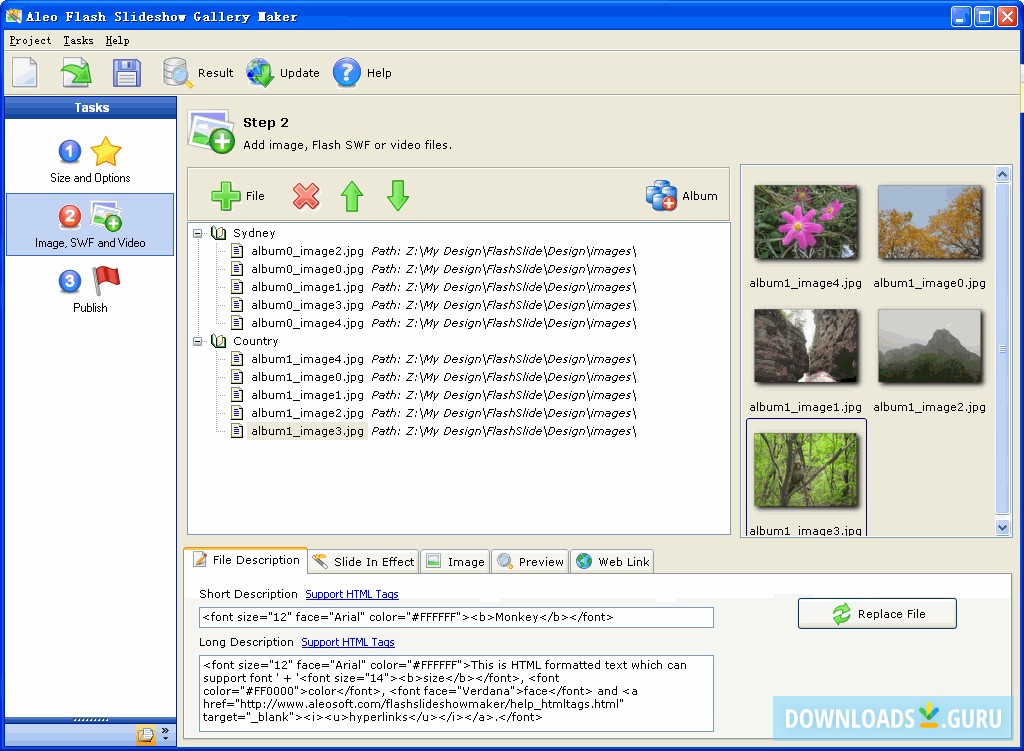
Task: Save project with floppy disk icon
Action: click(x=127, y=72)
